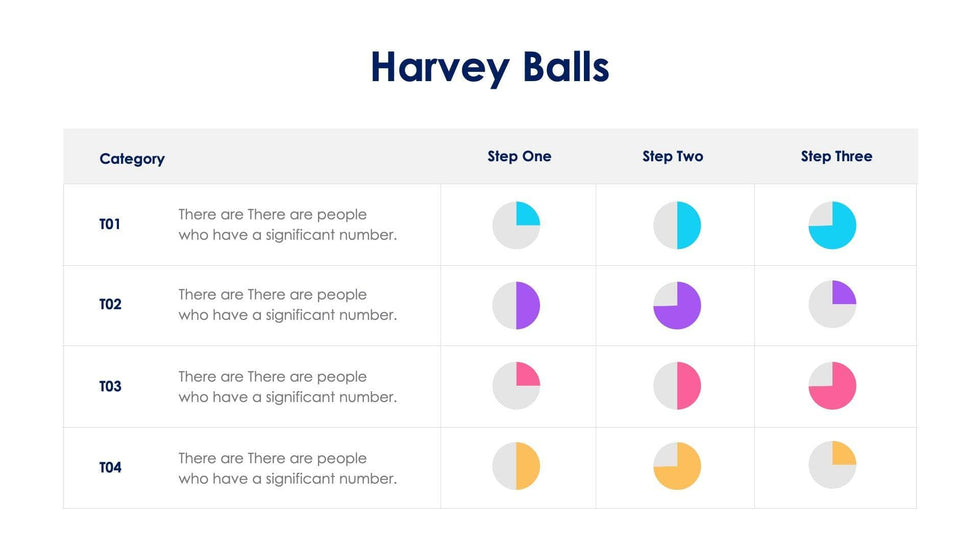Click the Step One column header

[519, 157]
